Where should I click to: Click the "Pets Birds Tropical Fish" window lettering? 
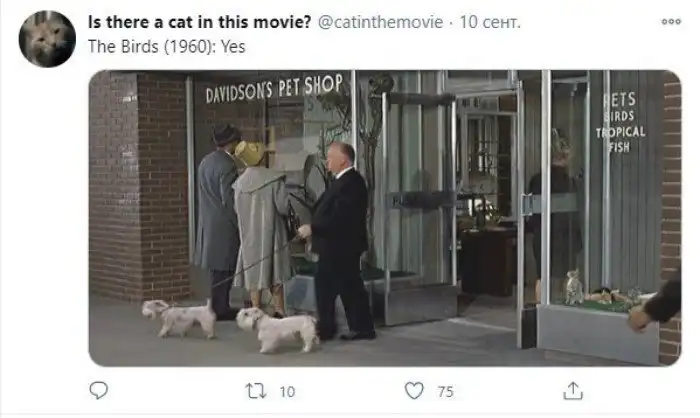pos(621,123)
